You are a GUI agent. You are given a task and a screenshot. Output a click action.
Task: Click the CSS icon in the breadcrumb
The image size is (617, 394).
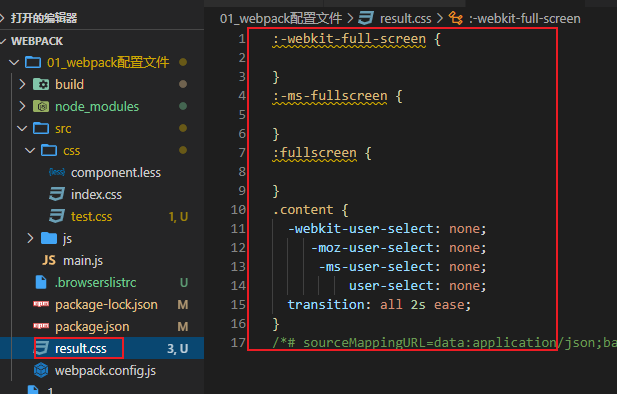pos(366,18)
